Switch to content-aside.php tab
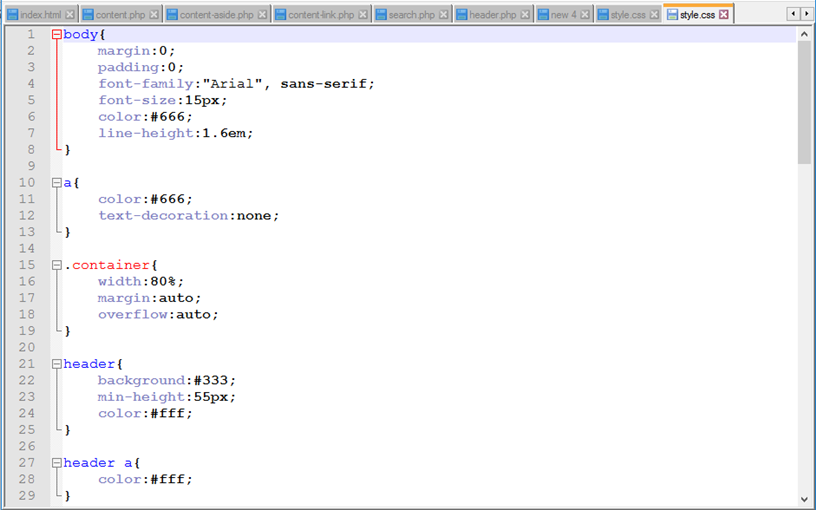816x510 pixels. [x=216, y=15]
